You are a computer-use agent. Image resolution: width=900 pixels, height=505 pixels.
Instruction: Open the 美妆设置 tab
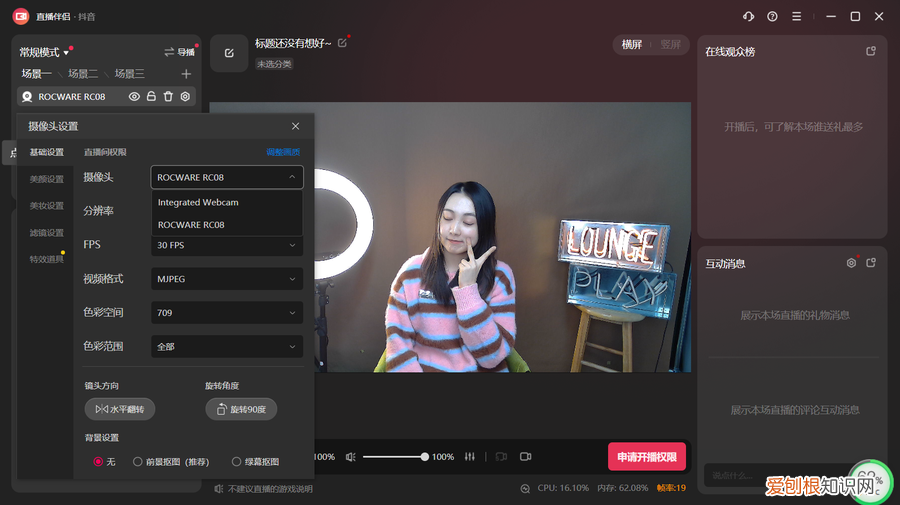tap(46, 205)
